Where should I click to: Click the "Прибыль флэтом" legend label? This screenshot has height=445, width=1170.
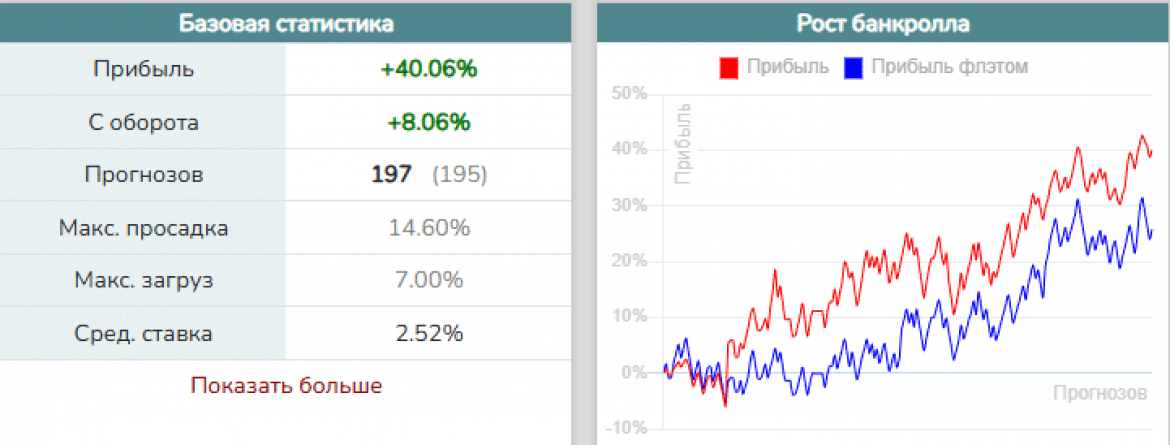coord(949,68)
